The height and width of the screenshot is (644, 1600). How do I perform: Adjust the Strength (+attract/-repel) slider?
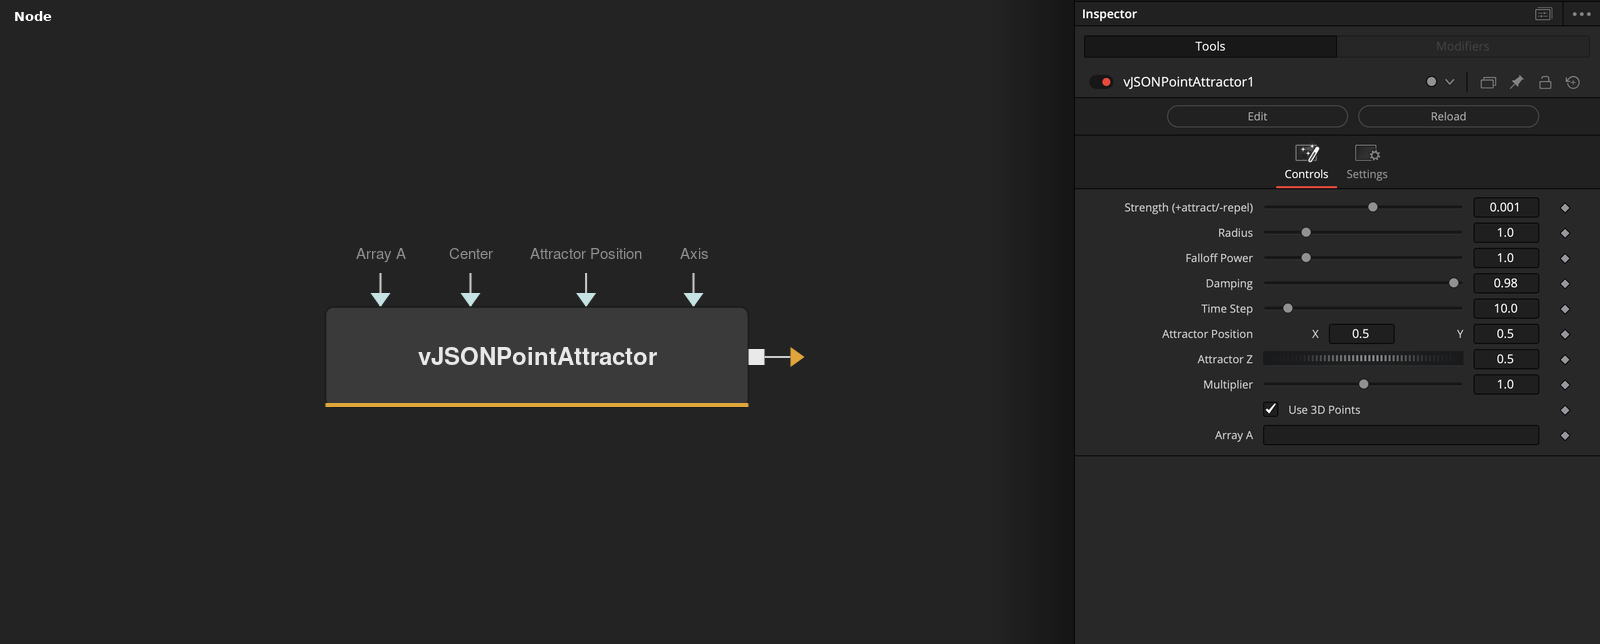(1363, 207)
